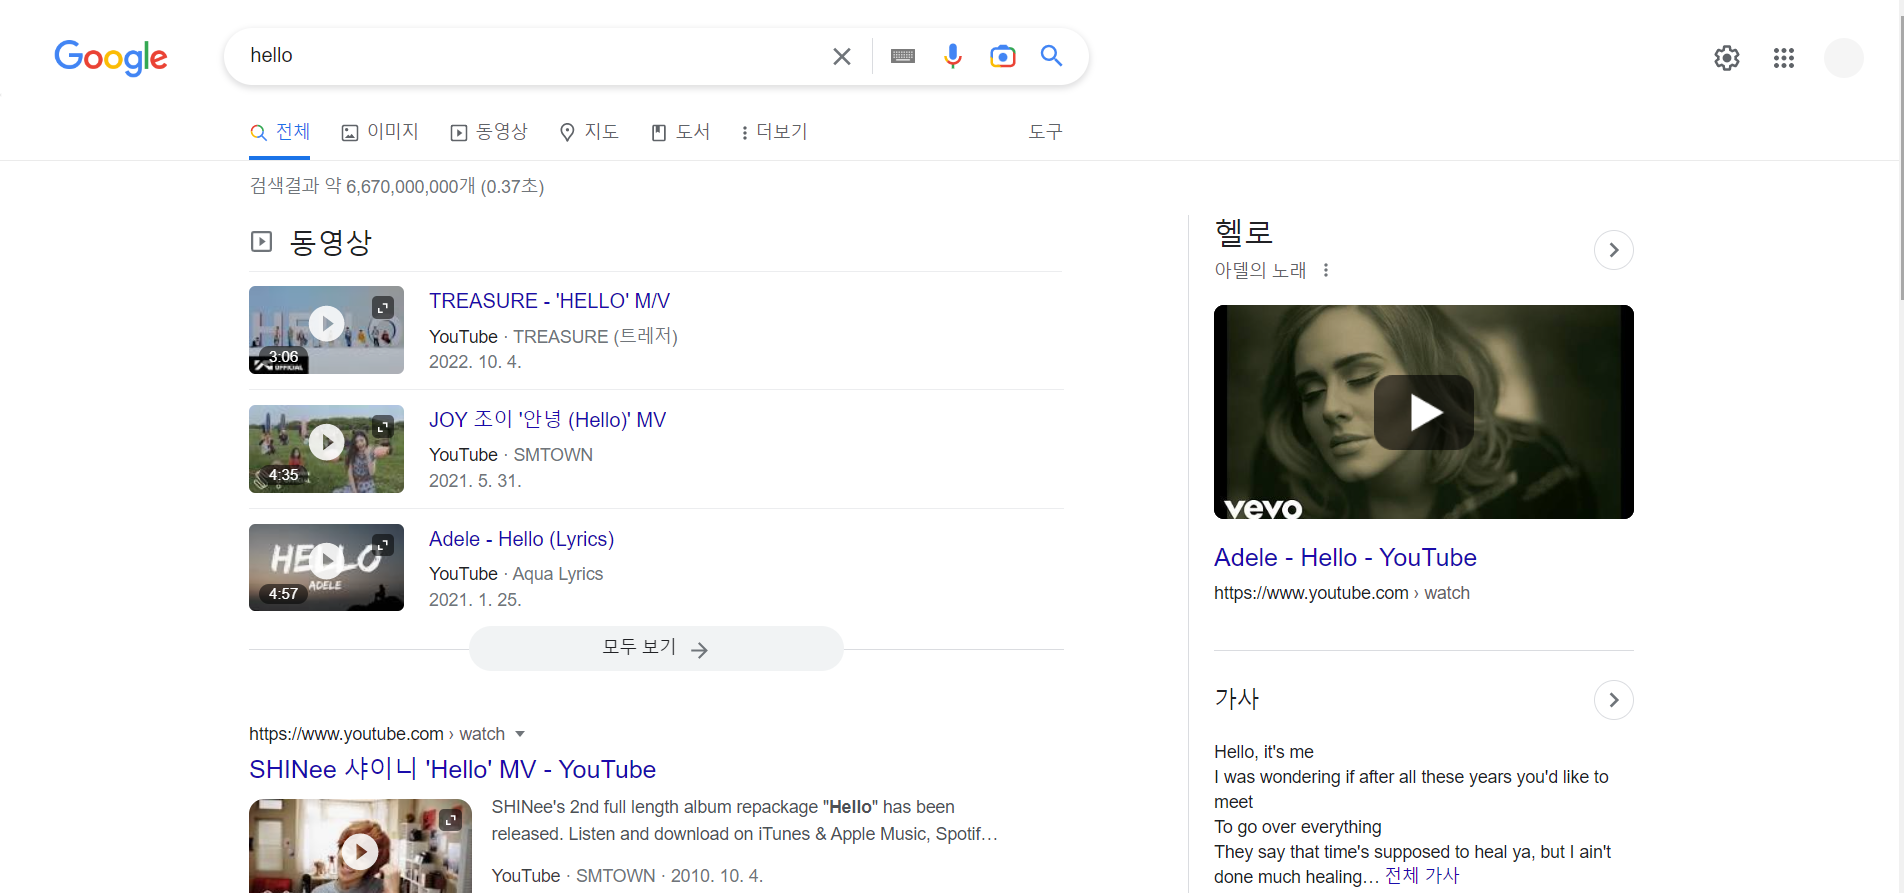Play the SHINee Hello MV thumbnail
The width and height of the screenshot is (1904, 893).
(x=360, y=847)
